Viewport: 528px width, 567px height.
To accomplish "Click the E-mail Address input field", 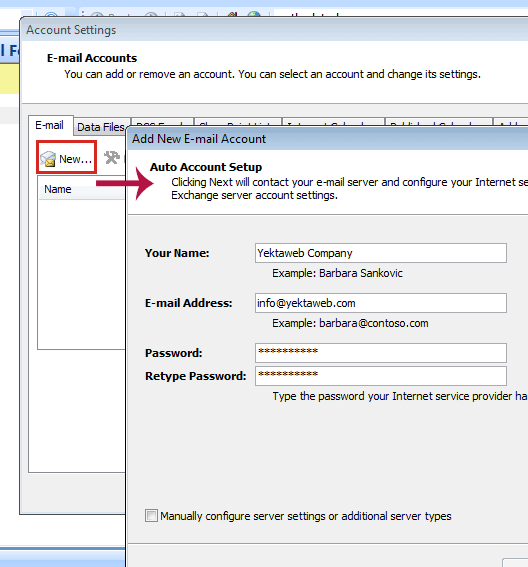I will coord(380,303).
